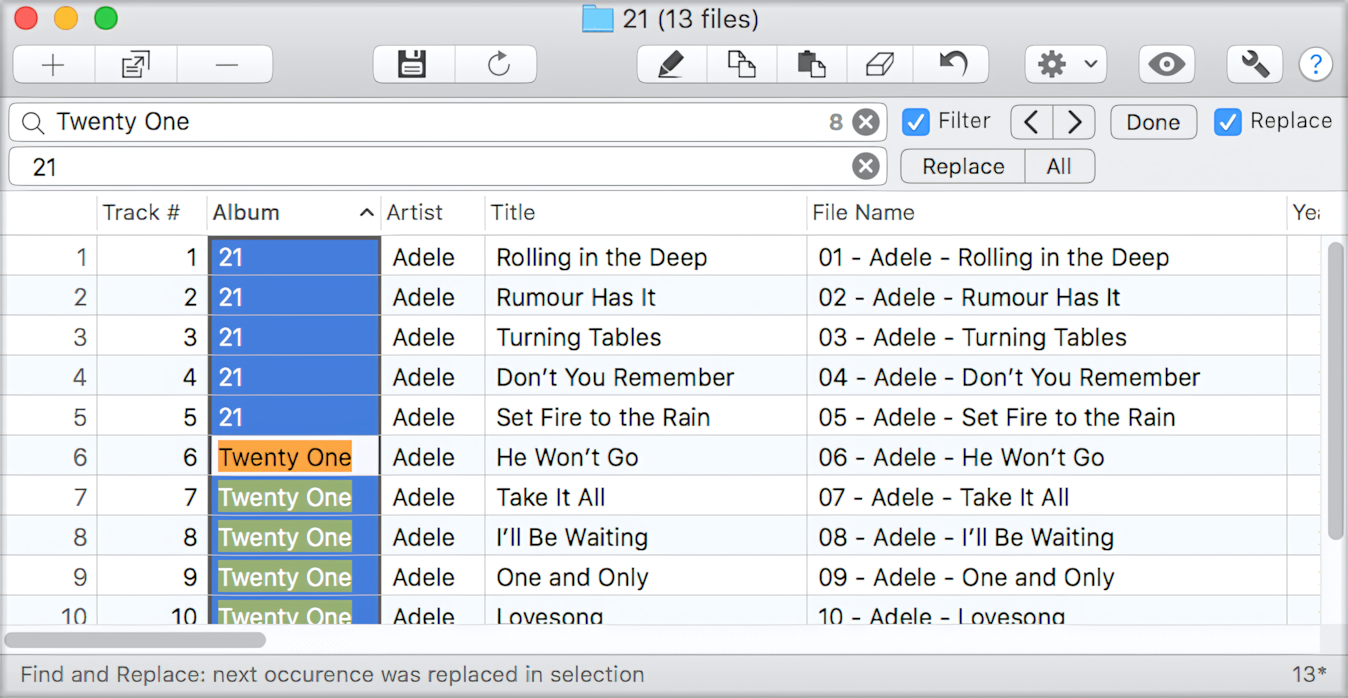Click the vertical scrollbar thumb

[x=1335, y=390]
